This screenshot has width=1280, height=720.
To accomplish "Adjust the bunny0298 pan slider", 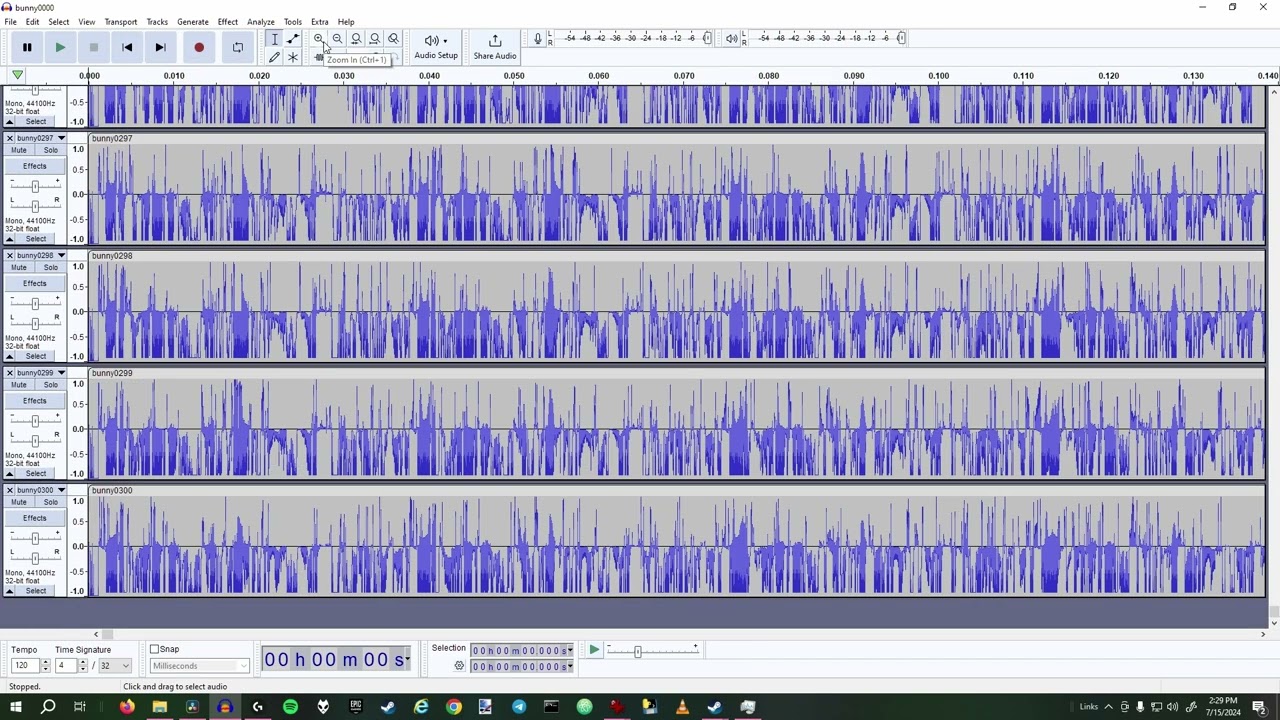I will 35,321.
